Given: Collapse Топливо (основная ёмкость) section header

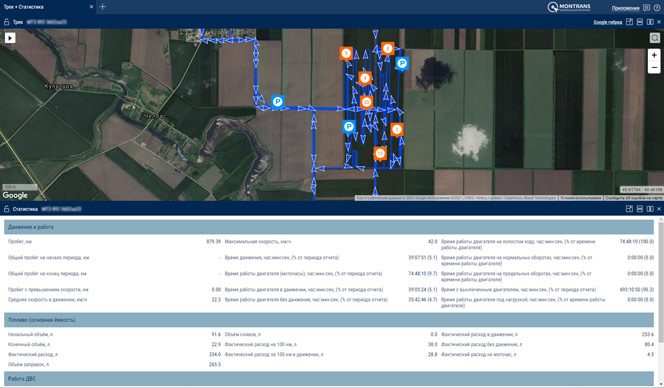Looking at the screenshot, I should (x=329, y=320).
